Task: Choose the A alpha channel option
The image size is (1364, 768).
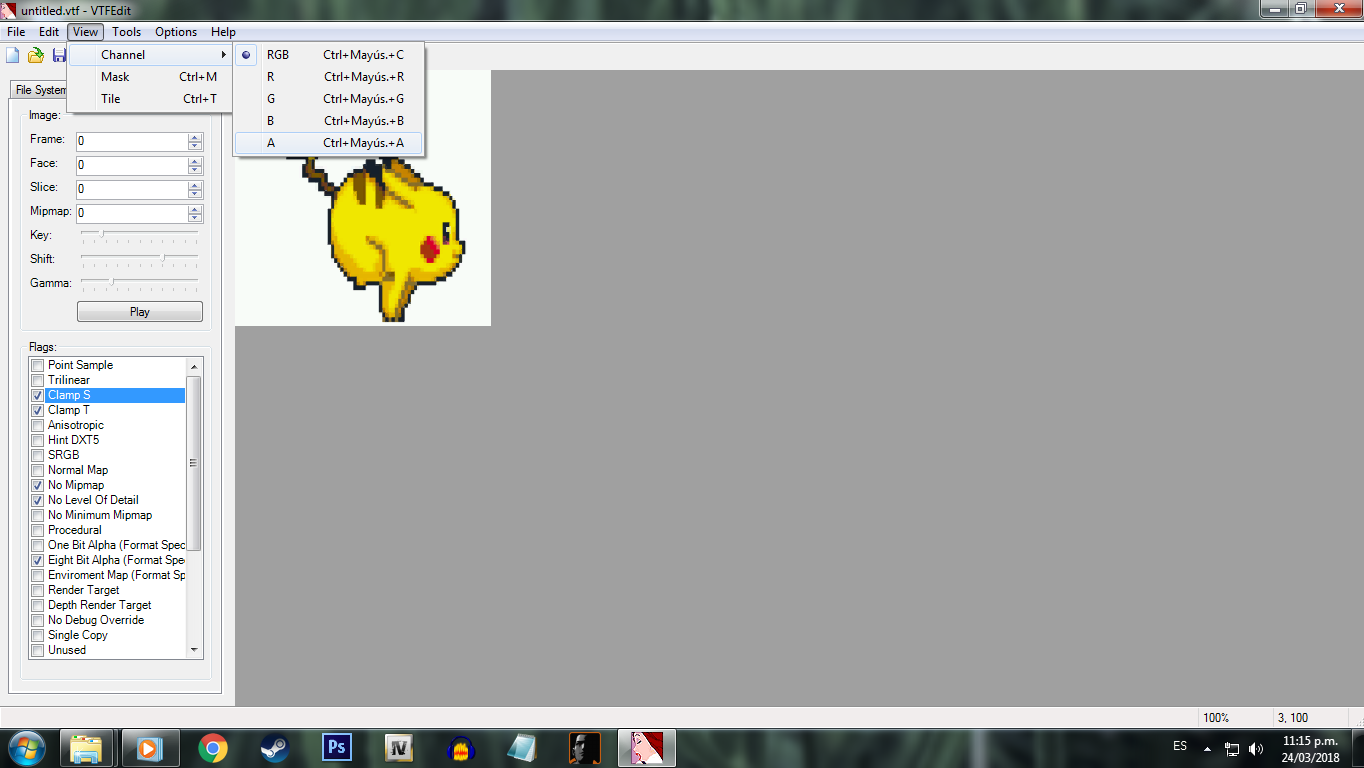Action: pos(329,143)
